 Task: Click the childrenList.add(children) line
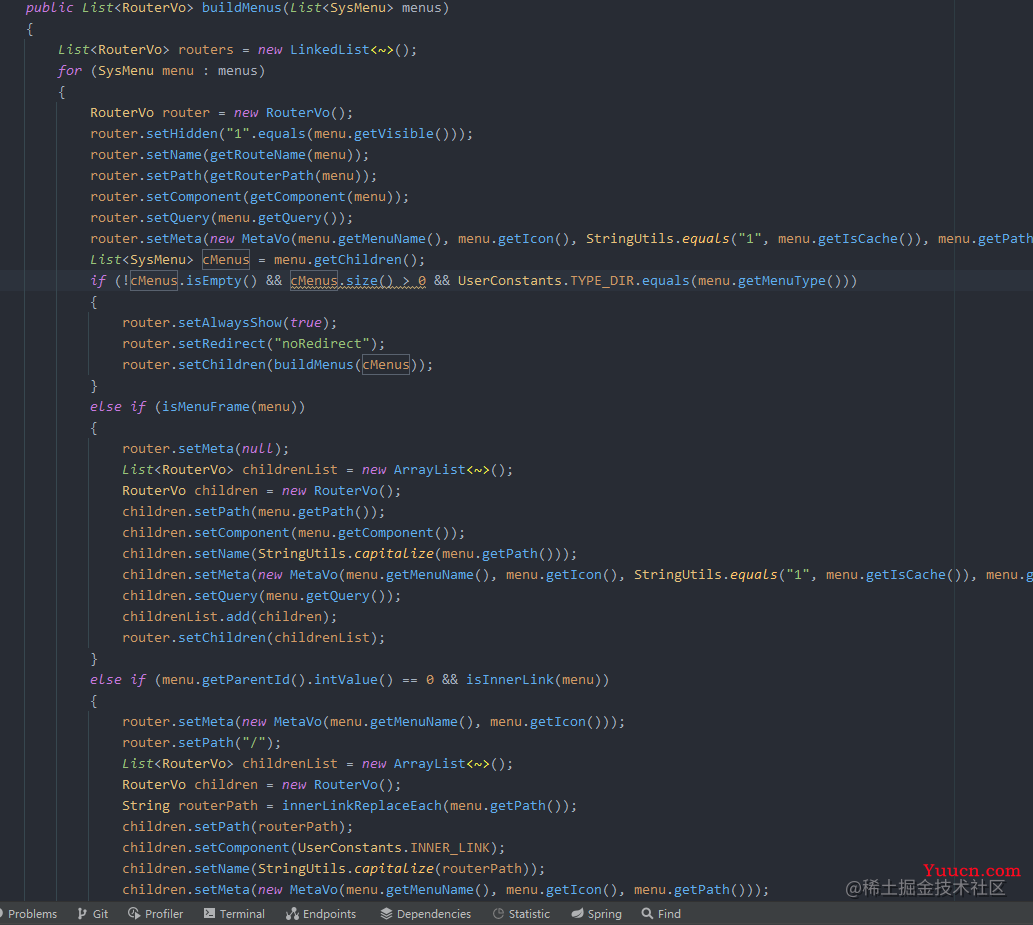tap(229, 617)
